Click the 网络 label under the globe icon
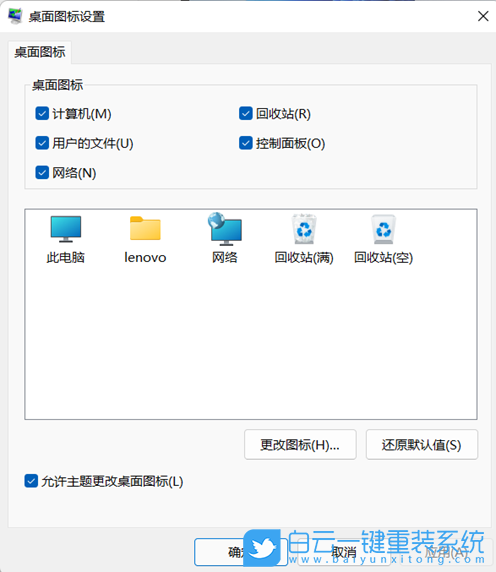Image resolution: width=496 pixels, height=572 pixels. [x=225, y=258]
